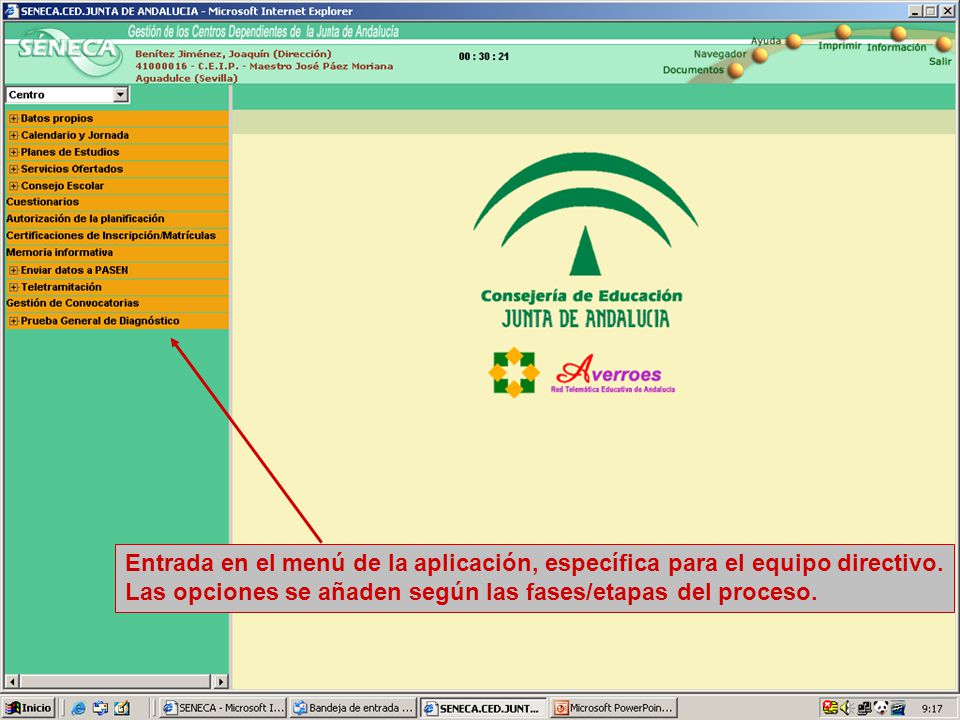Click the Ayuda link text

[766, 41]
